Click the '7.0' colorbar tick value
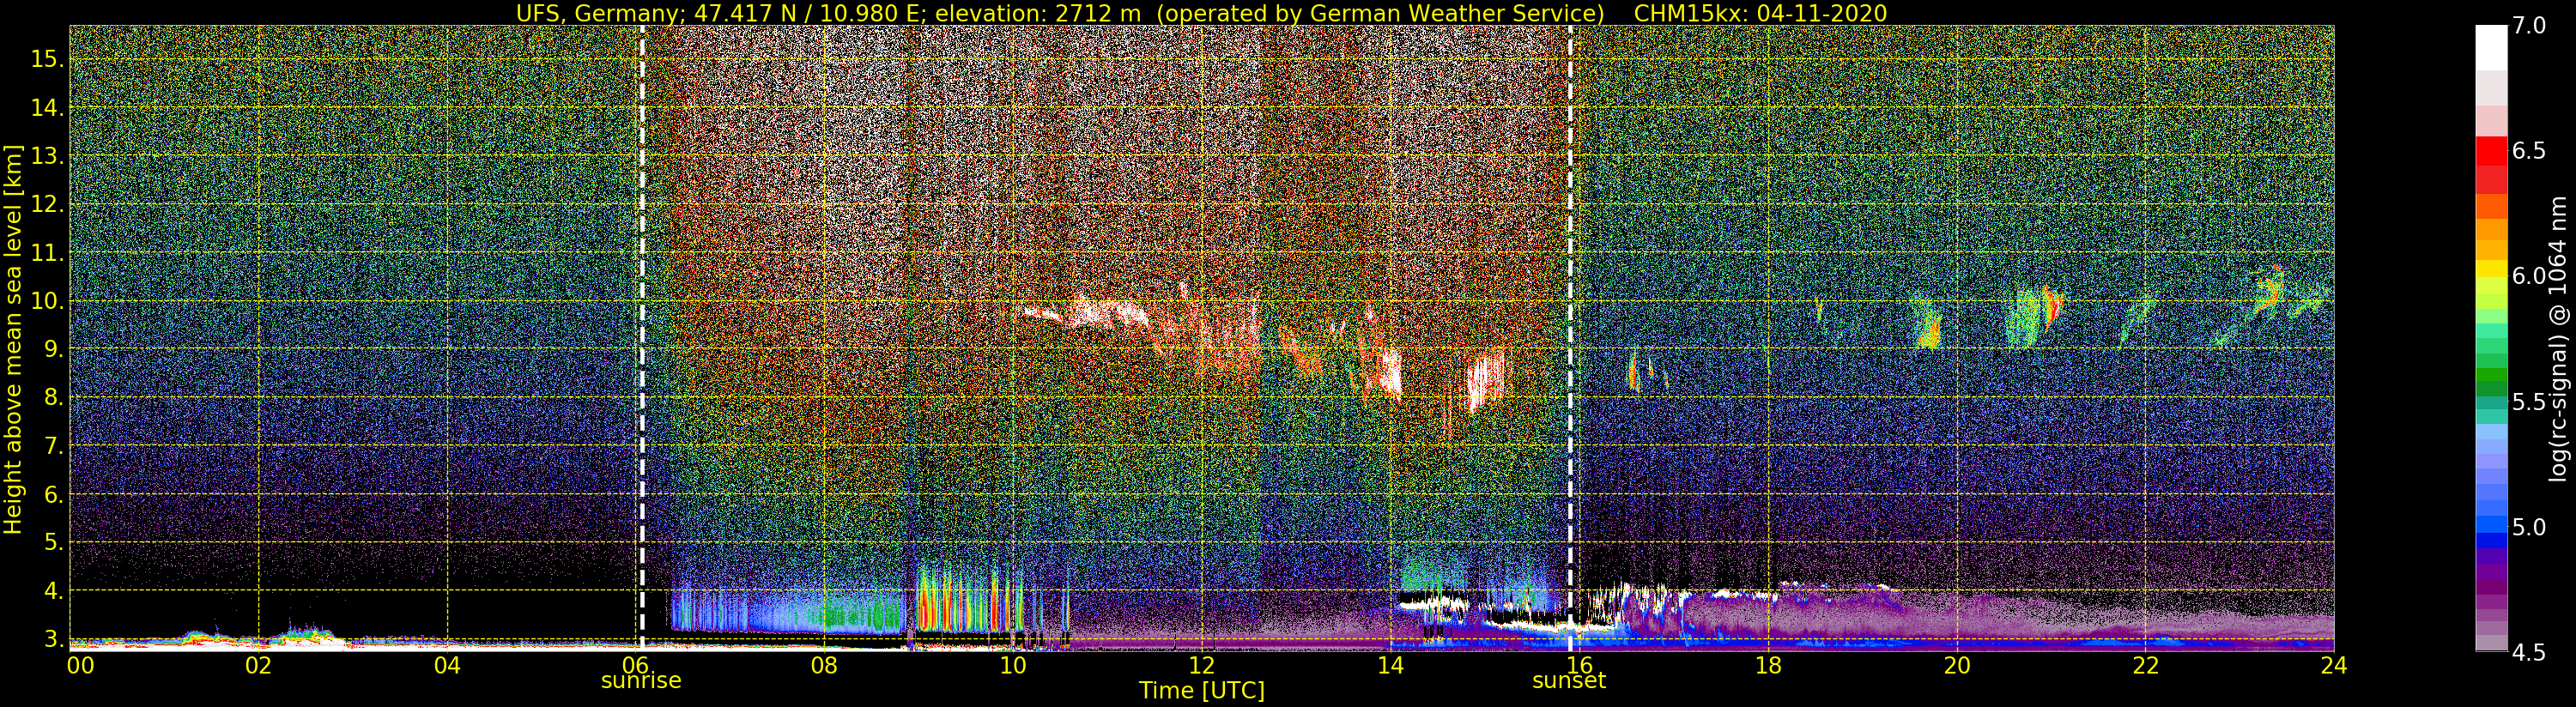2576x707 pixels. click(x=2529, y=26)
